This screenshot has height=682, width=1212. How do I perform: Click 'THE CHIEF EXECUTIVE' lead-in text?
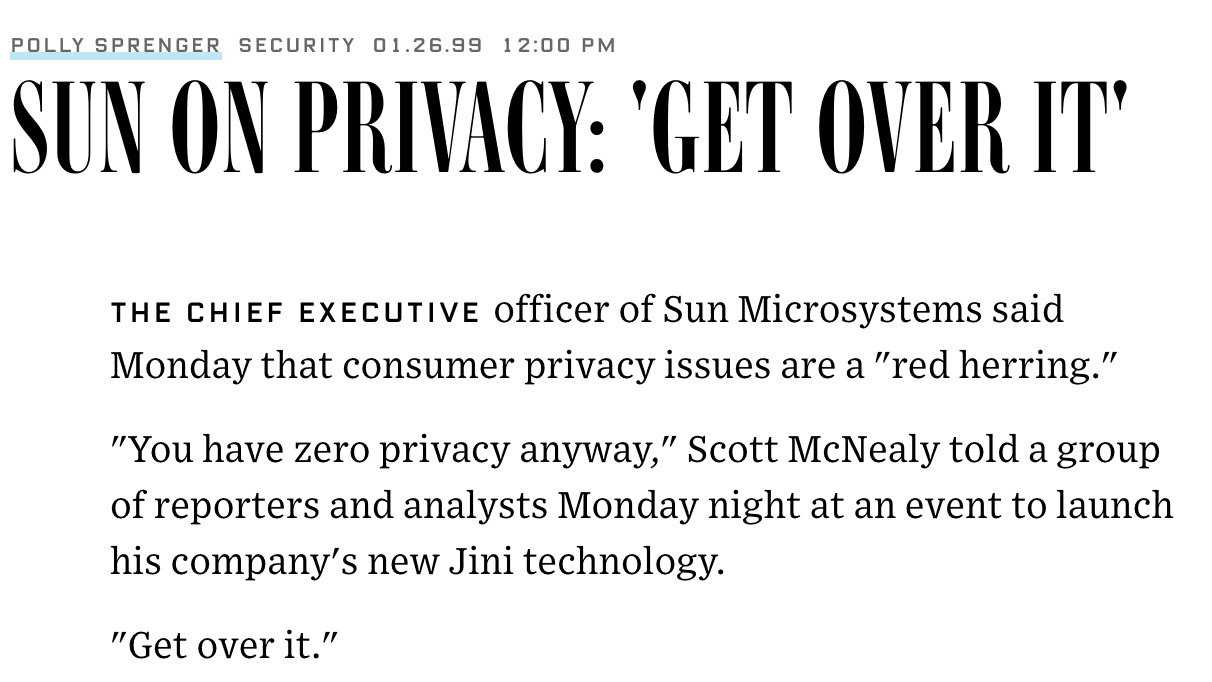pyautogui.click(x=296, y=312)
